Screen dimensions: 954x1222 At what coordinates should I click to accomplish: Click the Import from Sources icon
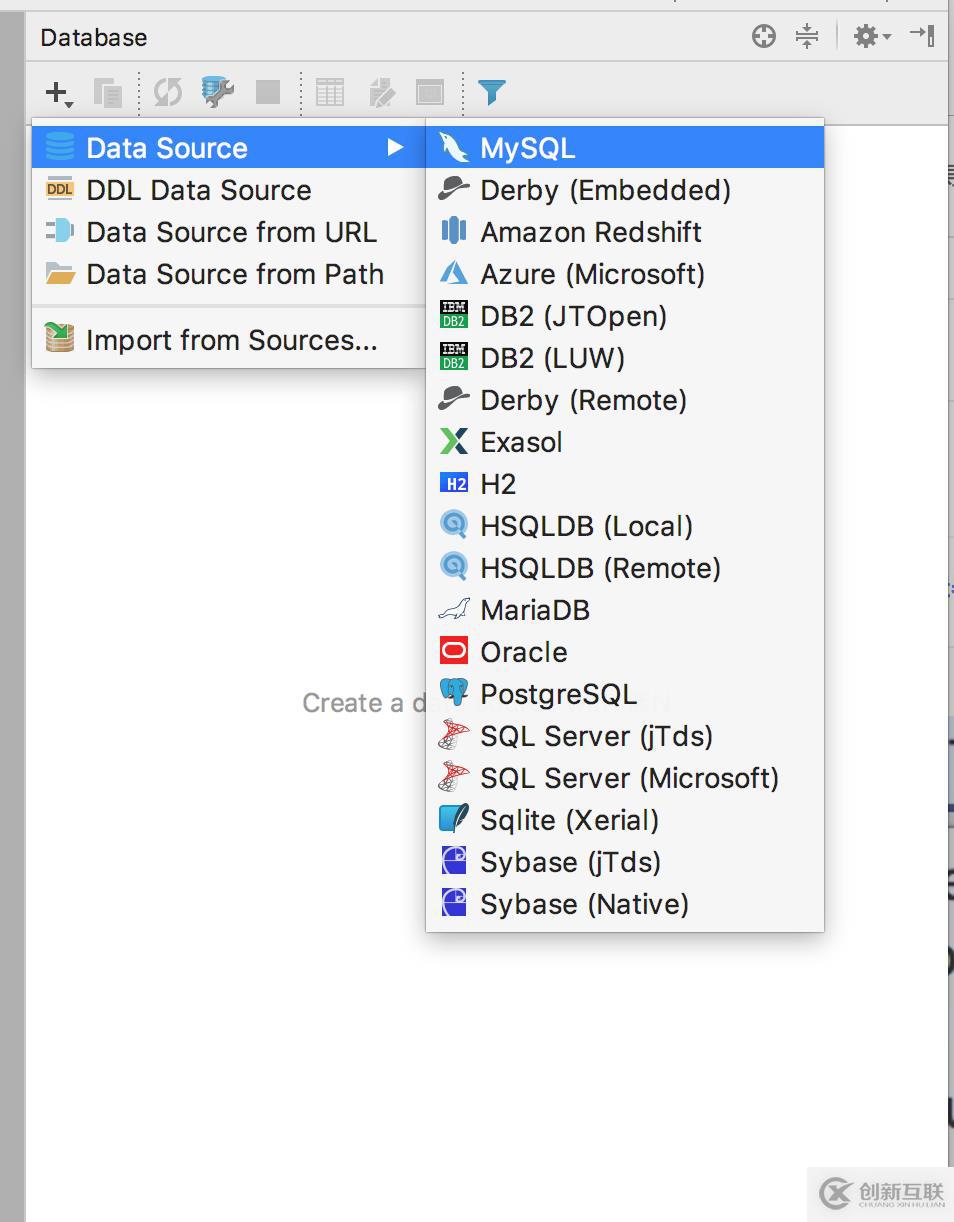(60, 339)
